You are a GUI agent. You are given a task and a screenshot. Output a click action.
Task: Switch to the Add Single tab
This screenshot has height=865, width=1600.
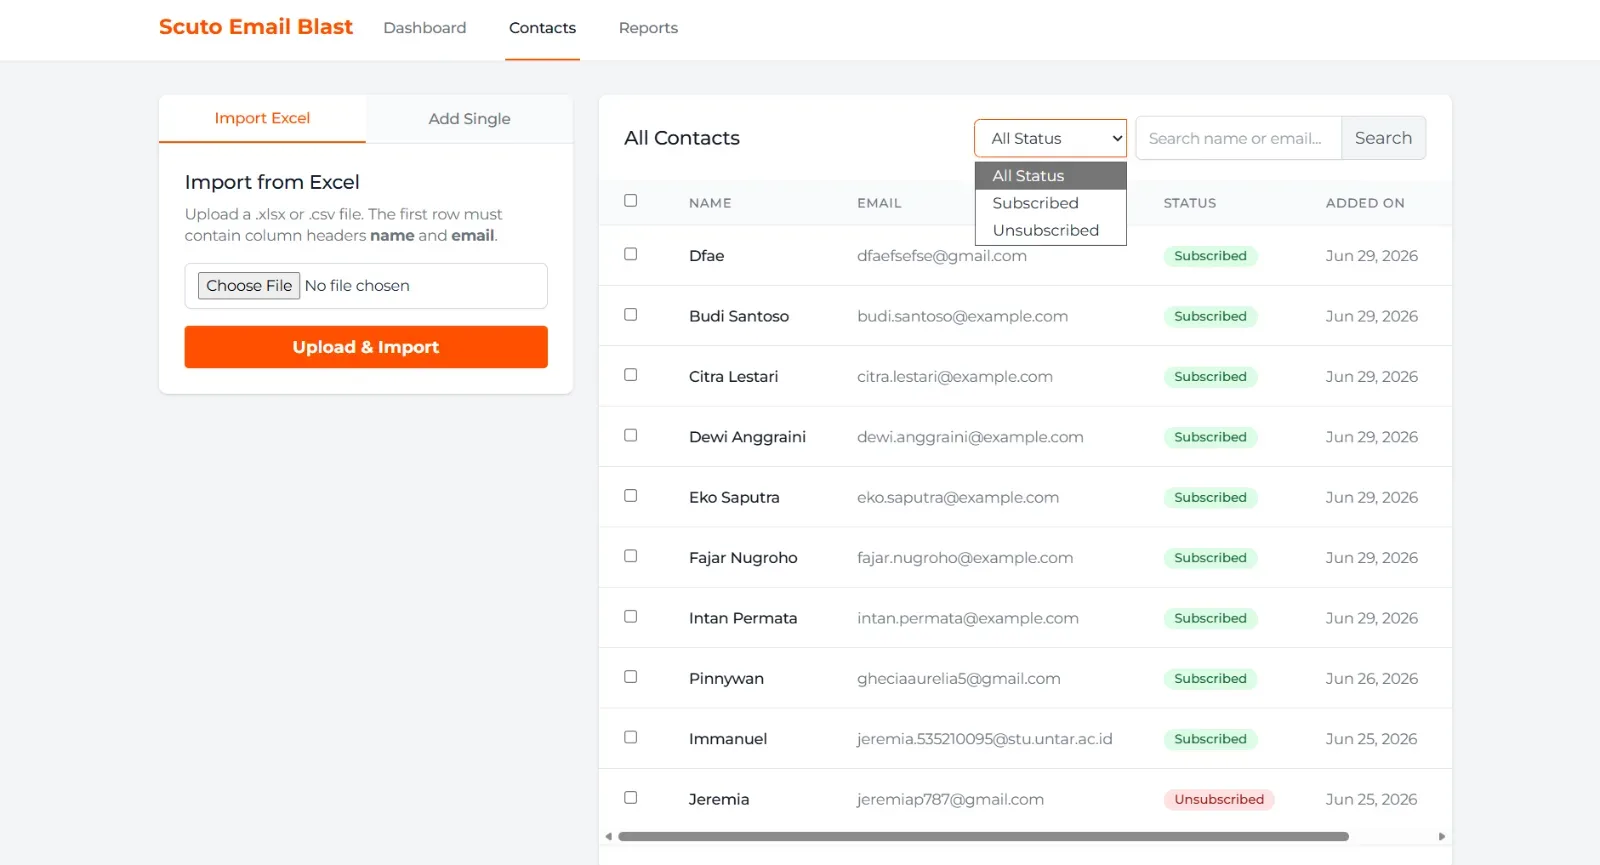(x=469, y=119)
